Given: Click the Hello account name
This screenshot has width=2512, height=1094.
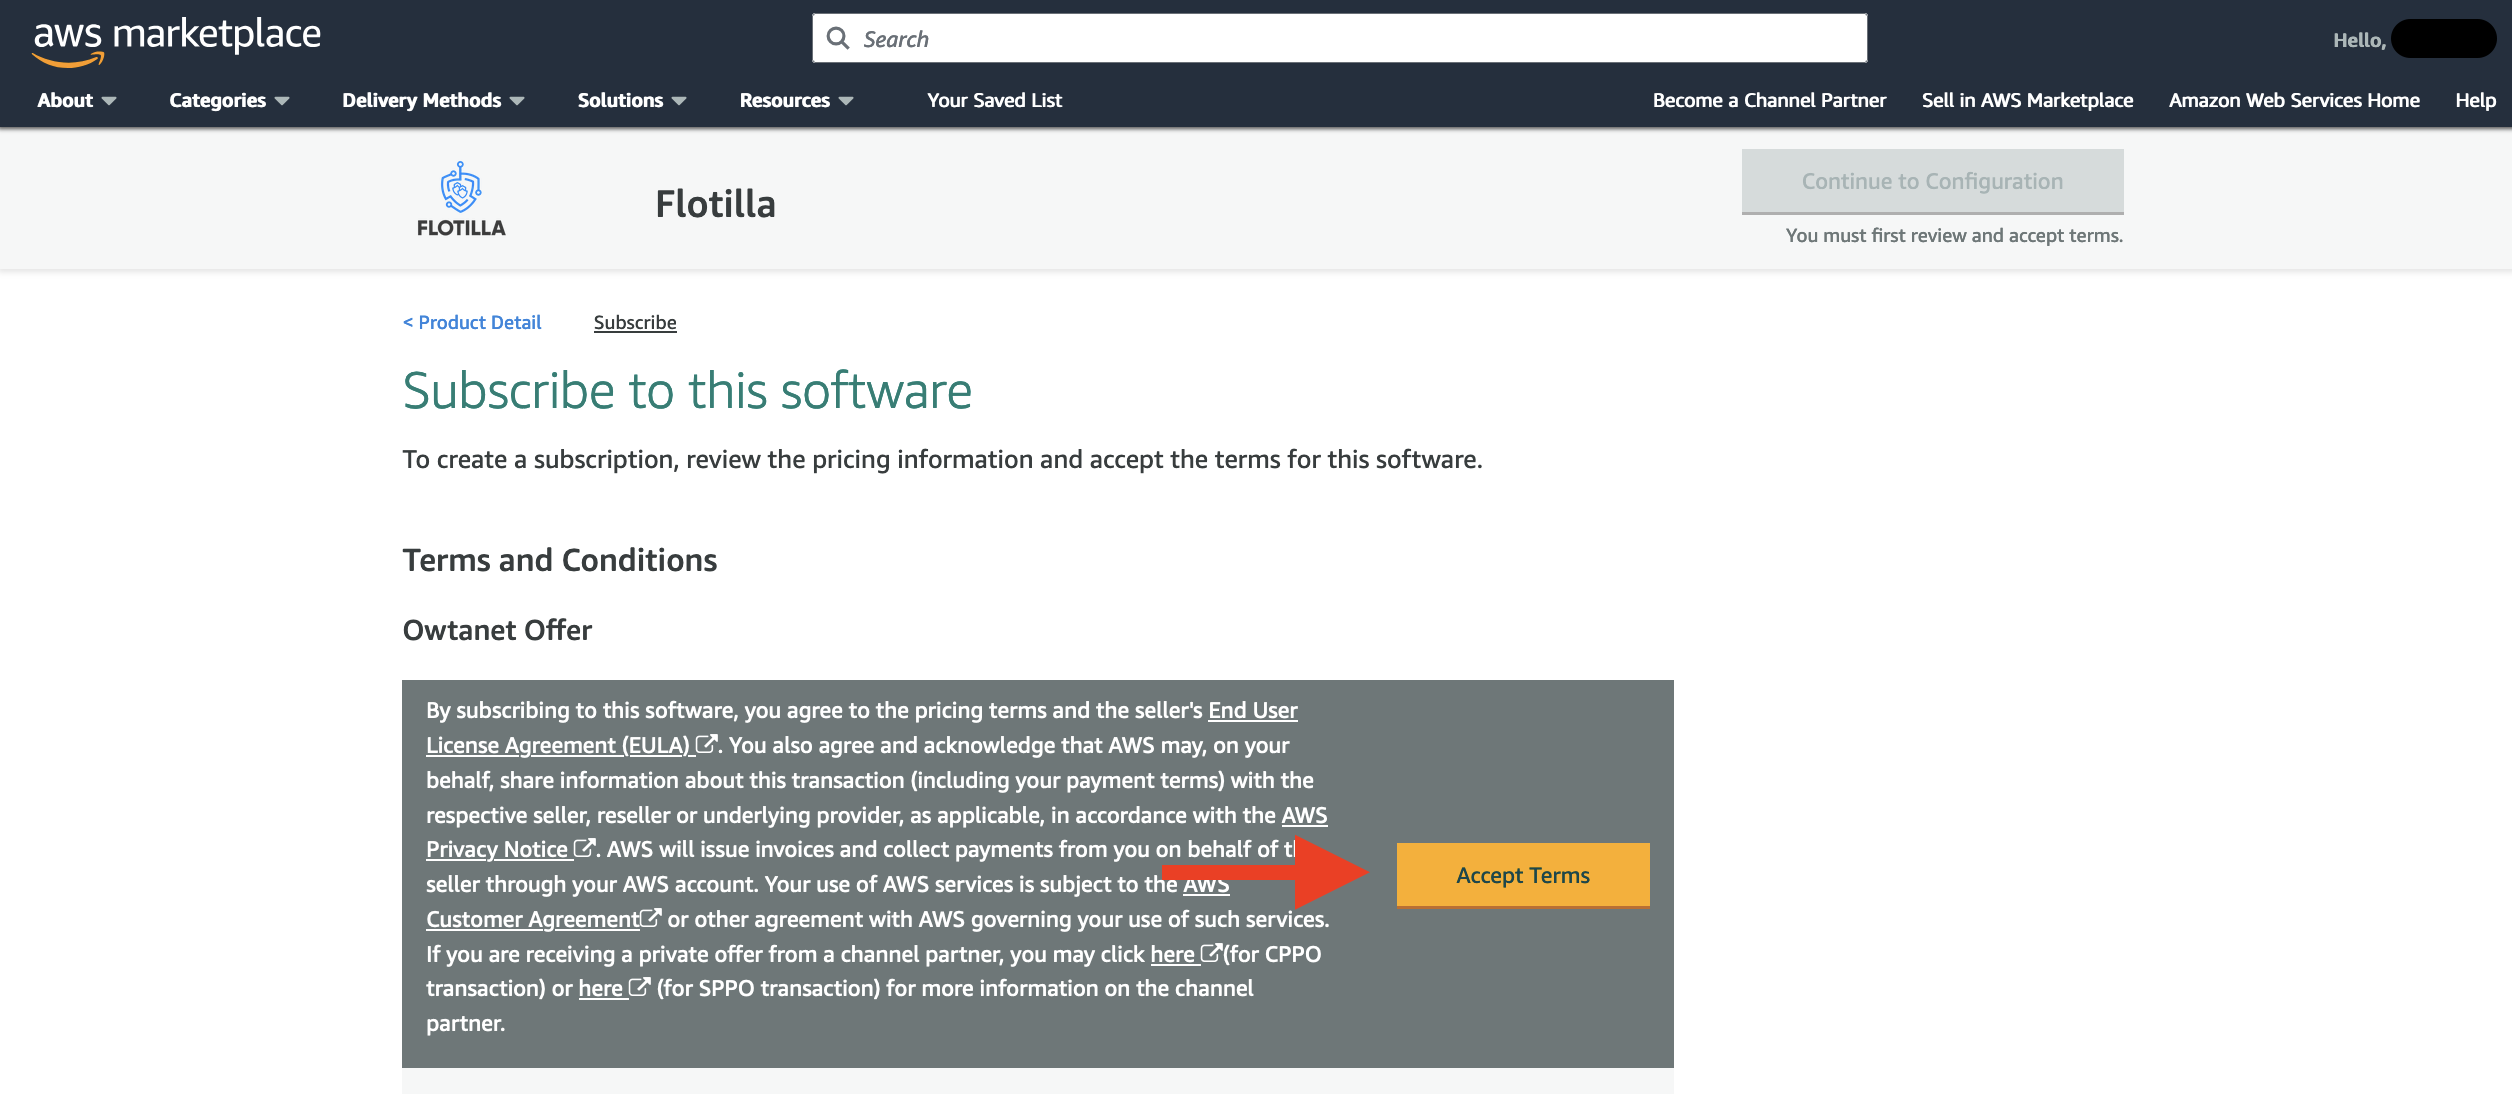Looking at the screenshot, I should 2414,39.
